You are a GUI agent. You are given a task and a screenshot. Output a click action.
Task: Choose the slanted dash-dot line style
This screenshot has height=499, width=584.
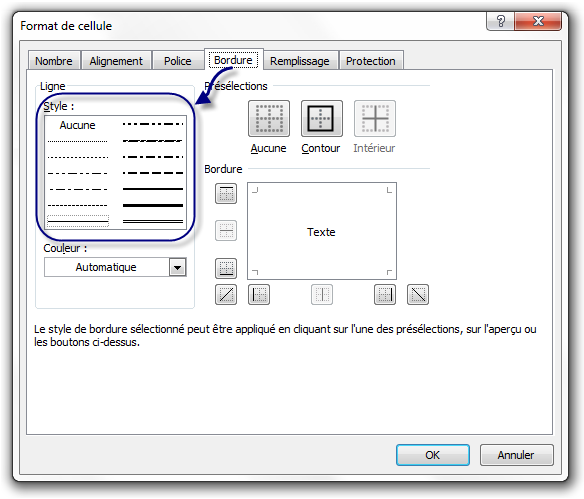(153, 141)
